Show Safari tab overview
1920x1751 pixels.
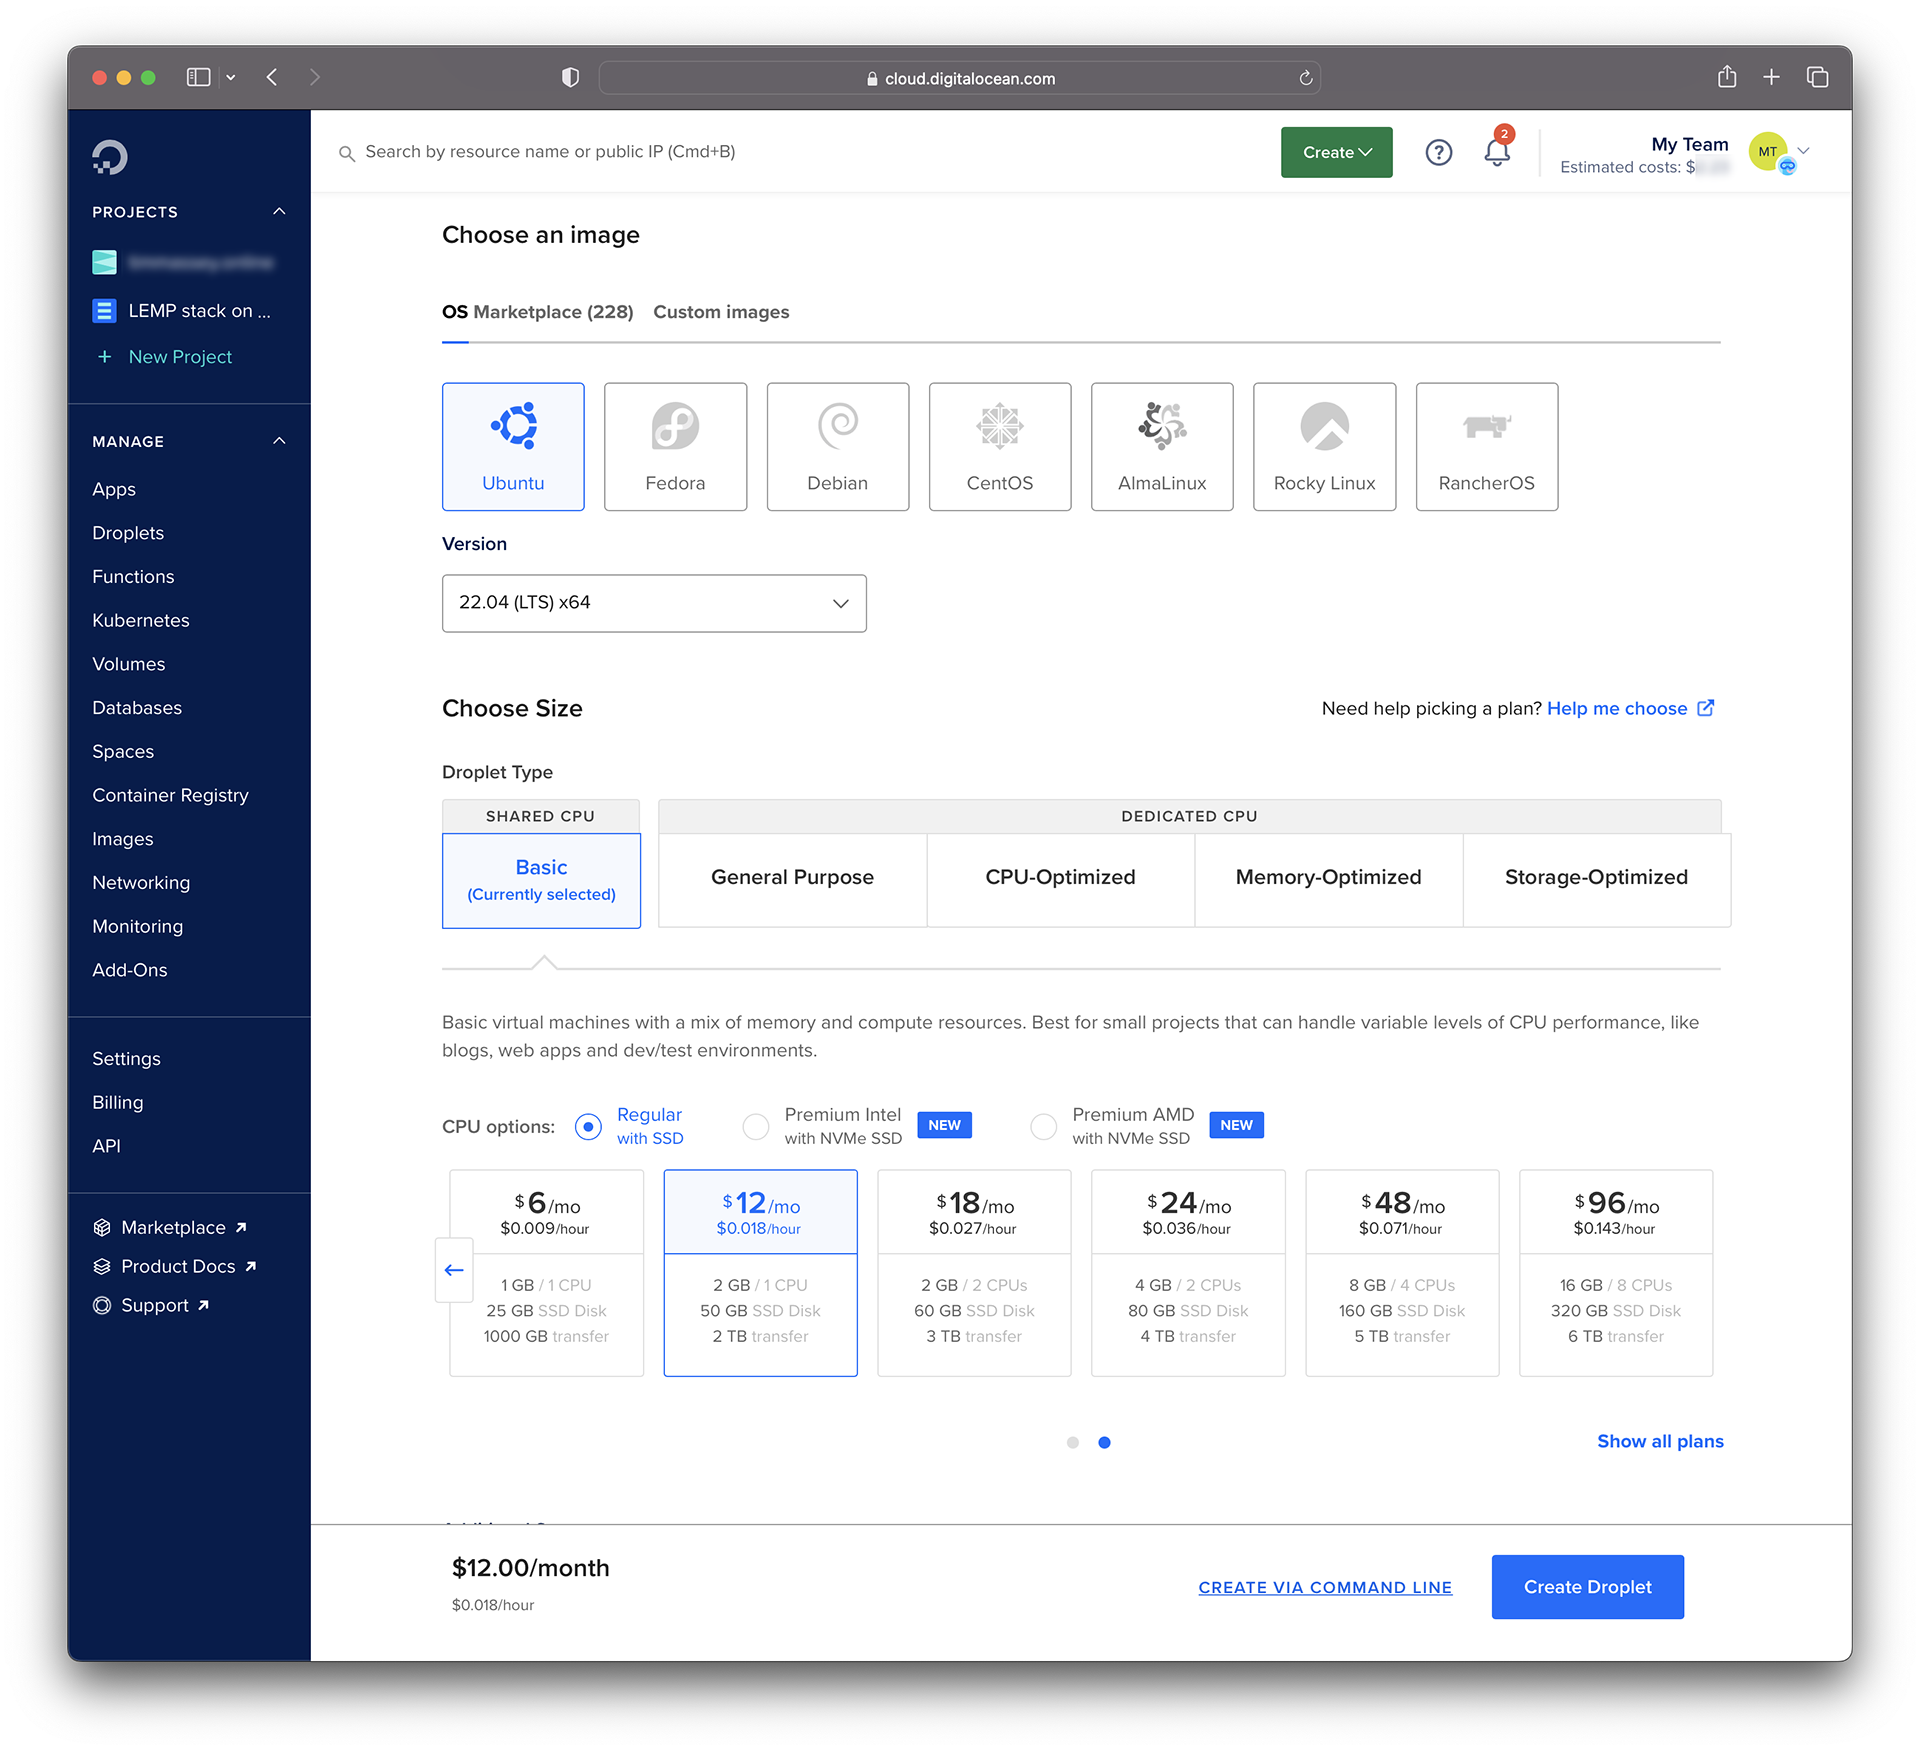1817,77
